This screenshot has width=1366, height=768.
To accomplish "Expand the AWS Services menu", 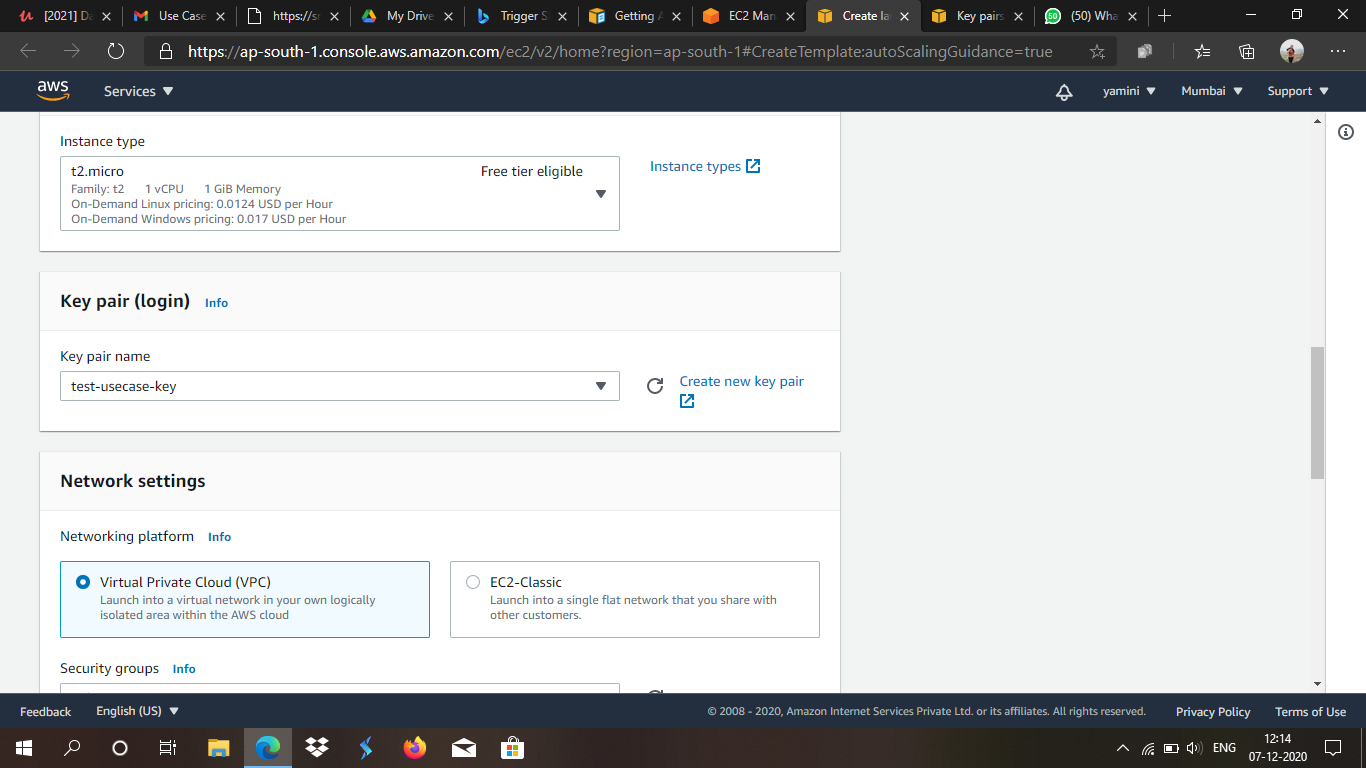I will click(139, 91).
